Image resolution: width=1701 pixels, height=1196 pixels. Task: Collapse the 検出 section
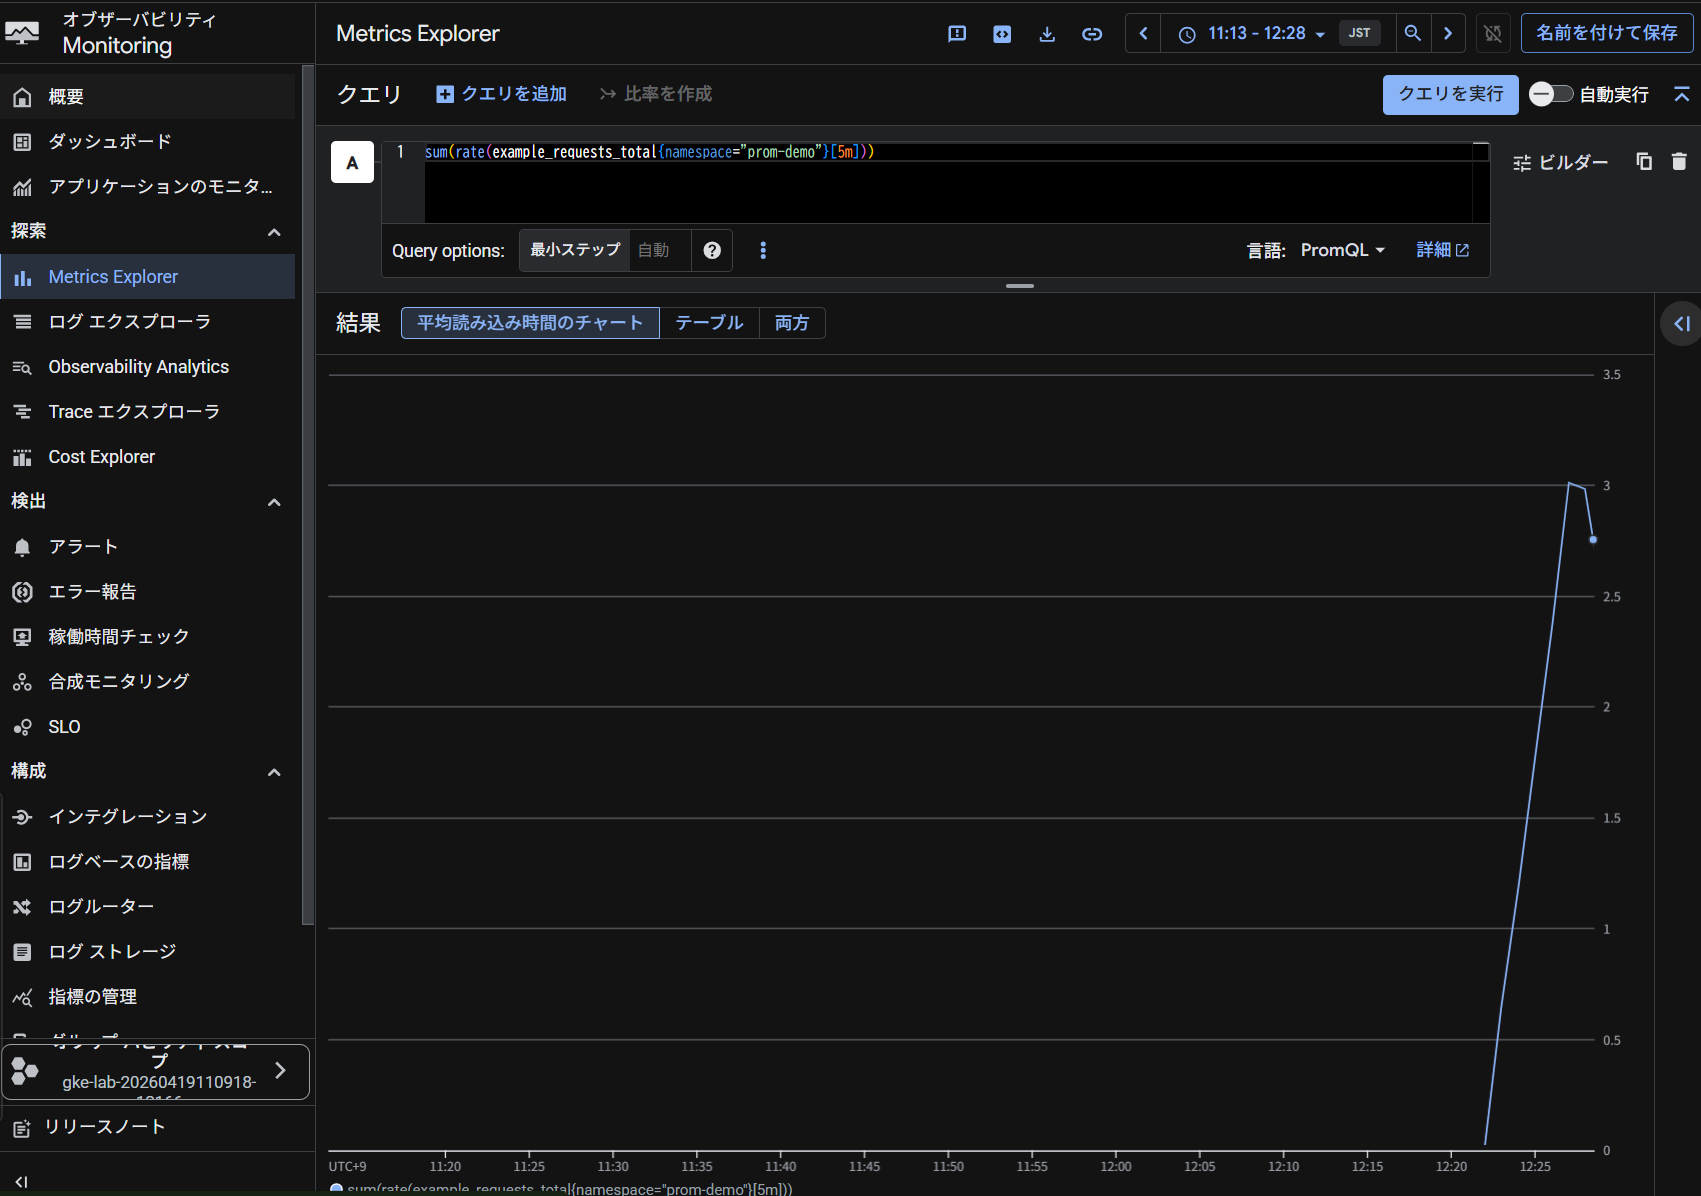pyautogui.click(x=274, y=502)
